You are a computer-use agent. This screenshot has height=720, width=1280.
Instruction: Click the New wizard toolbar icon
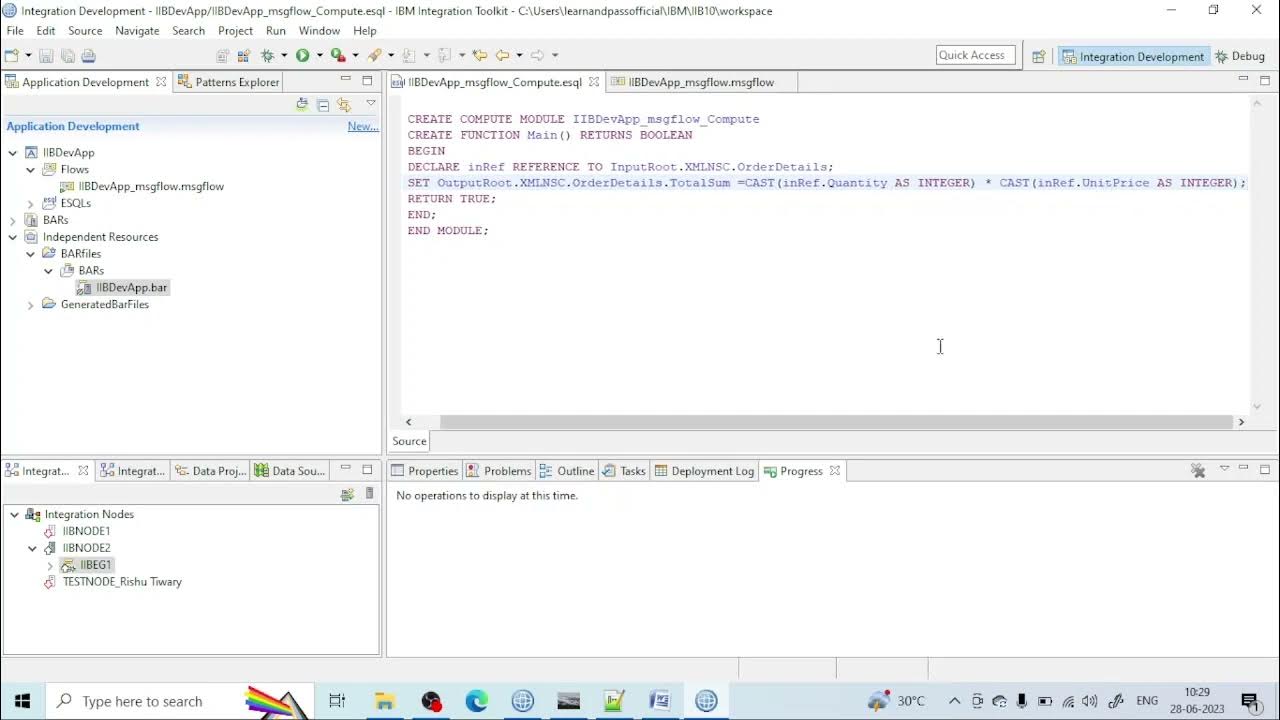click(x=12, y=56)
